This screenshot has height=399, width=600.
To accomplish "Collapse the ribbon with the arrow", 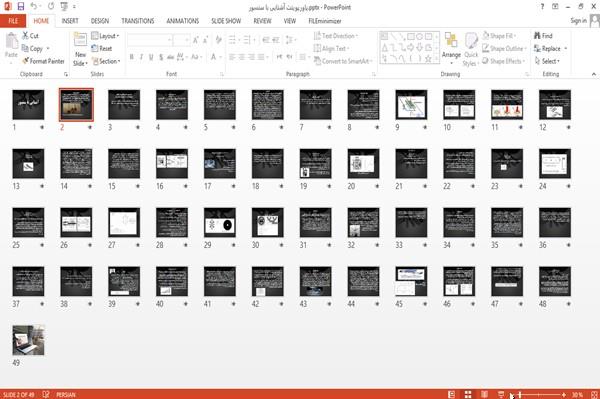I will 593,74.
